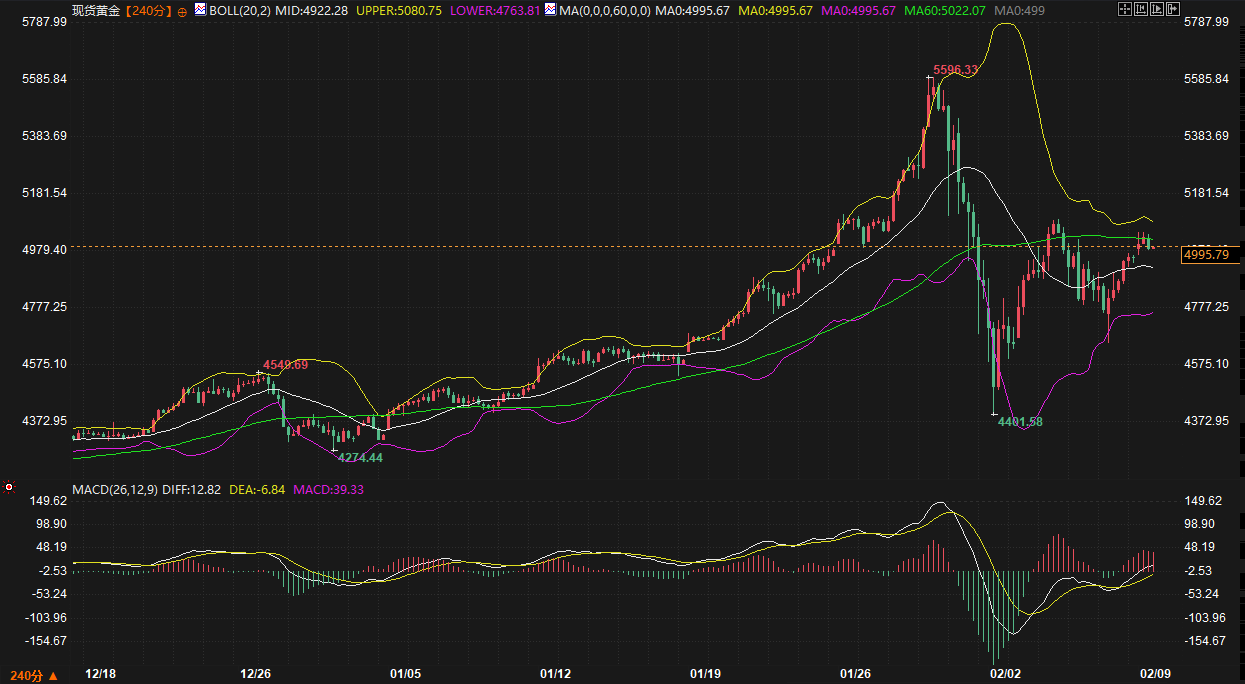This screenshot has width=1245, height=684.
Task: Click the 4274.44 low price label
Action: coord(359,457)
